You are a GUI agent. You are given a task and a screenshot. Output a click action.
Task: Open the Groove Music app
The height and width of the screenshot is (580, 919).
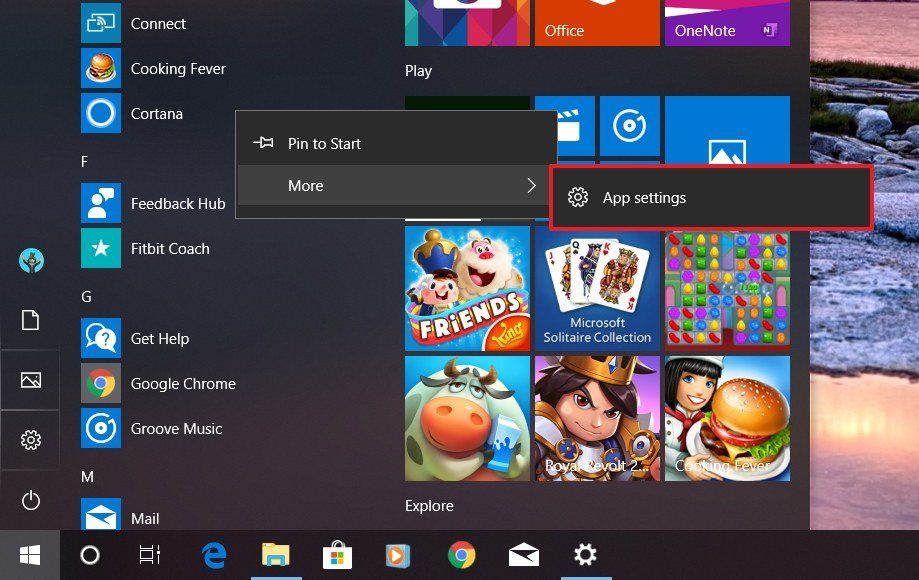coord(176,428)
